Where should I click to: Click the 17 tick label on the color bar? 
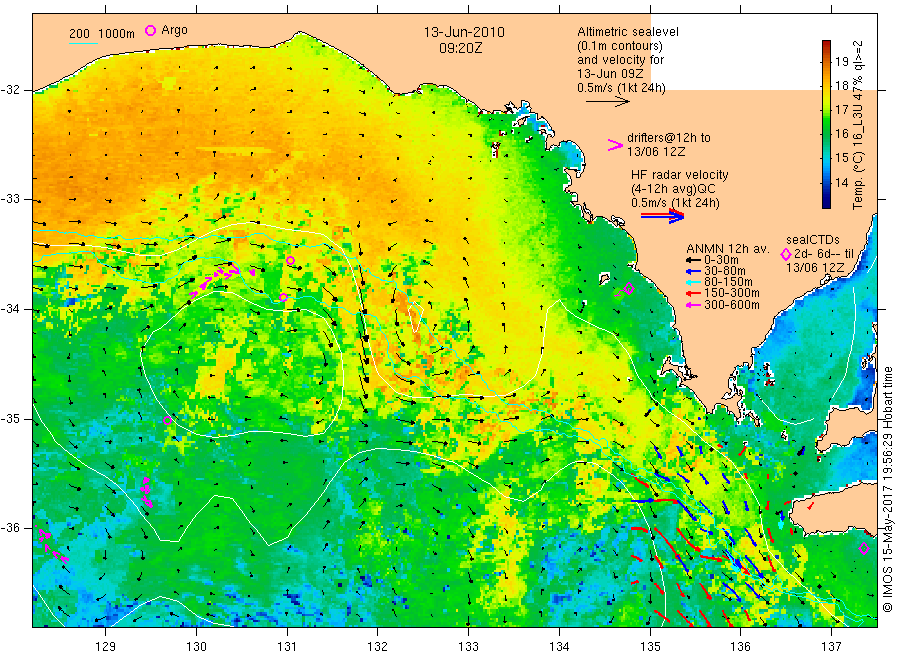pos(841,109)
